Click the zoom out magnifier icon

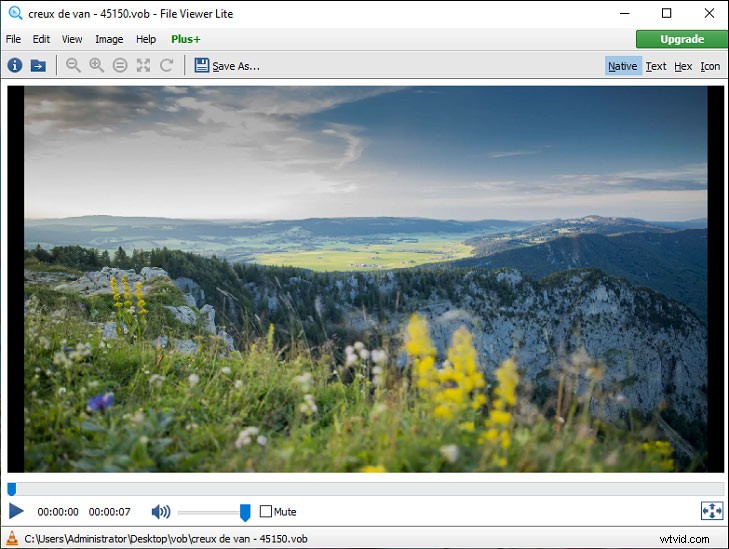[73, 66]
